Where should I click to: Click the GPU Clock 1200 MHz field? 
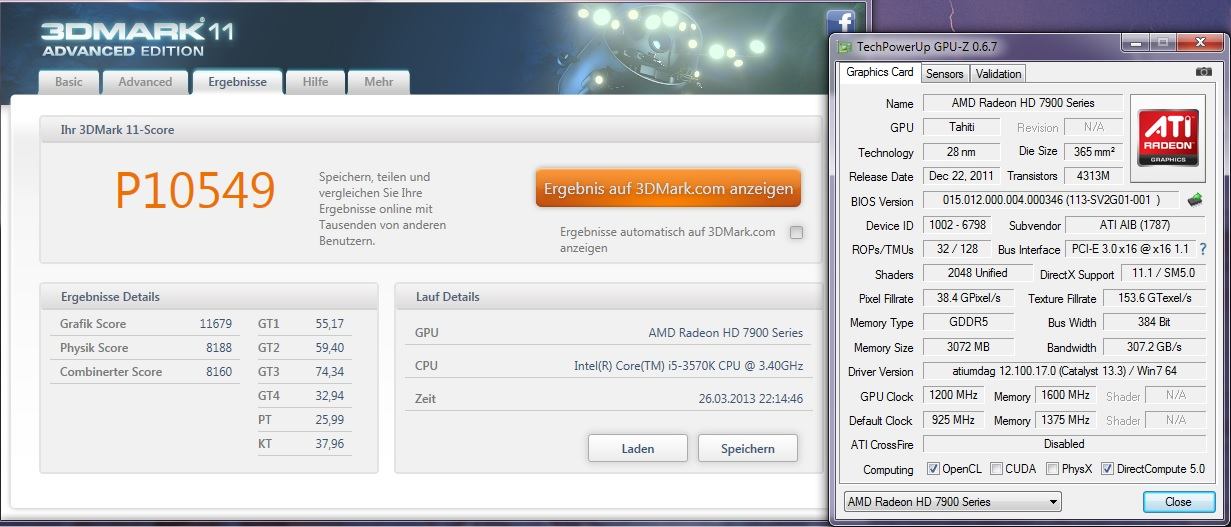pyautogui.click(x=954, y=395)
